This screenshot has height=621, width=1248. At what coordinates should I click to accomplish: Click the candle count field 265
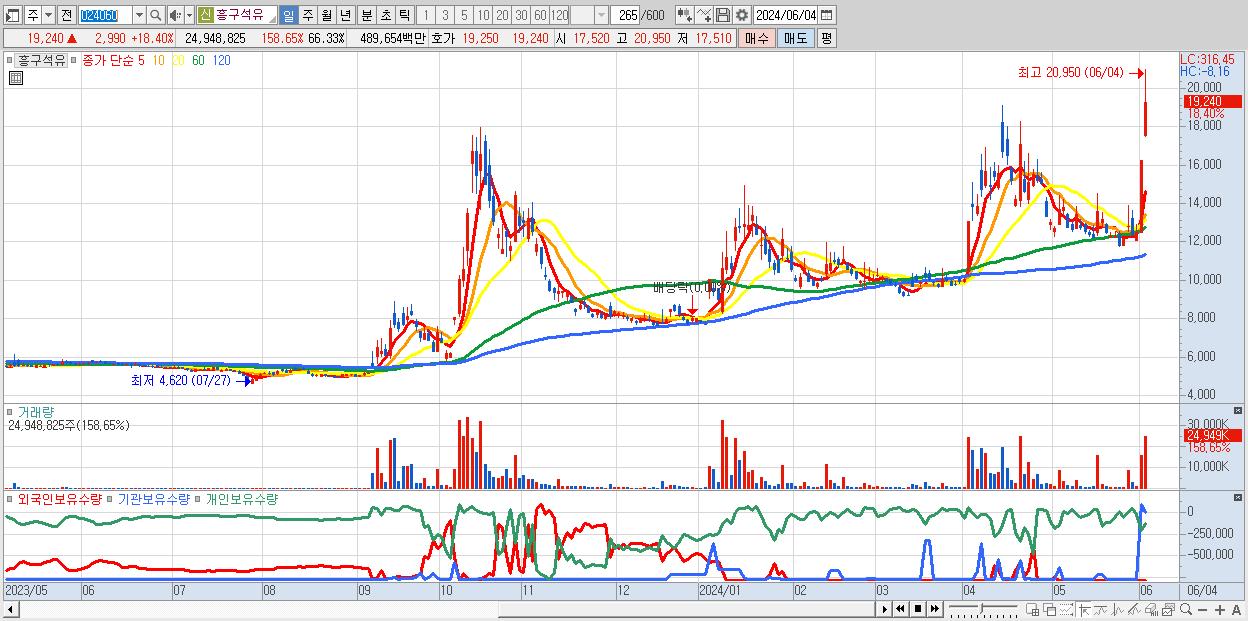[625, 15]
